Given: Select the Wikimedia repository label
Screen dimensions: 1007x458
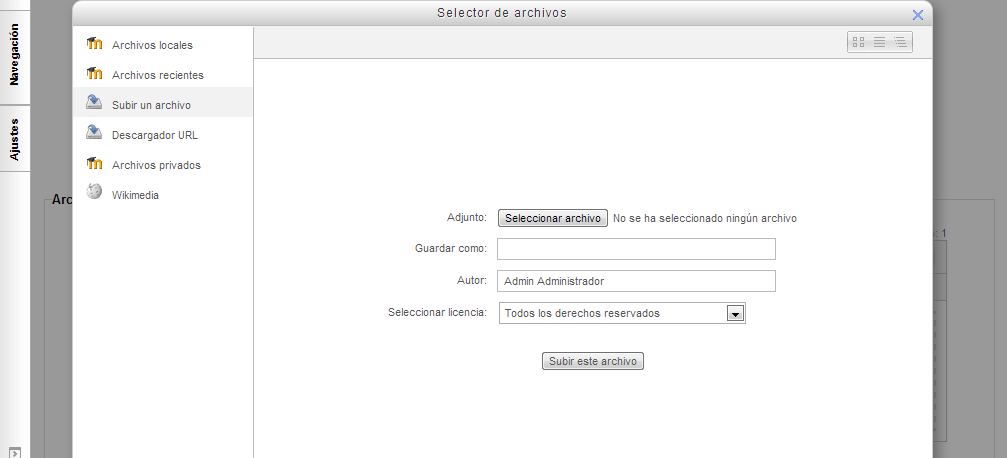Looking at the screenshot, I should coord(135,195).
